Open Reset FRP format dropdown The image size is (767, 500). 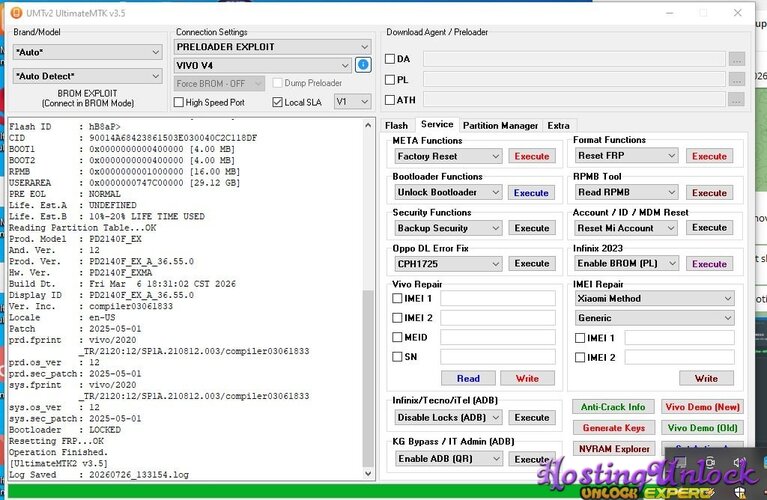(627, 156)
